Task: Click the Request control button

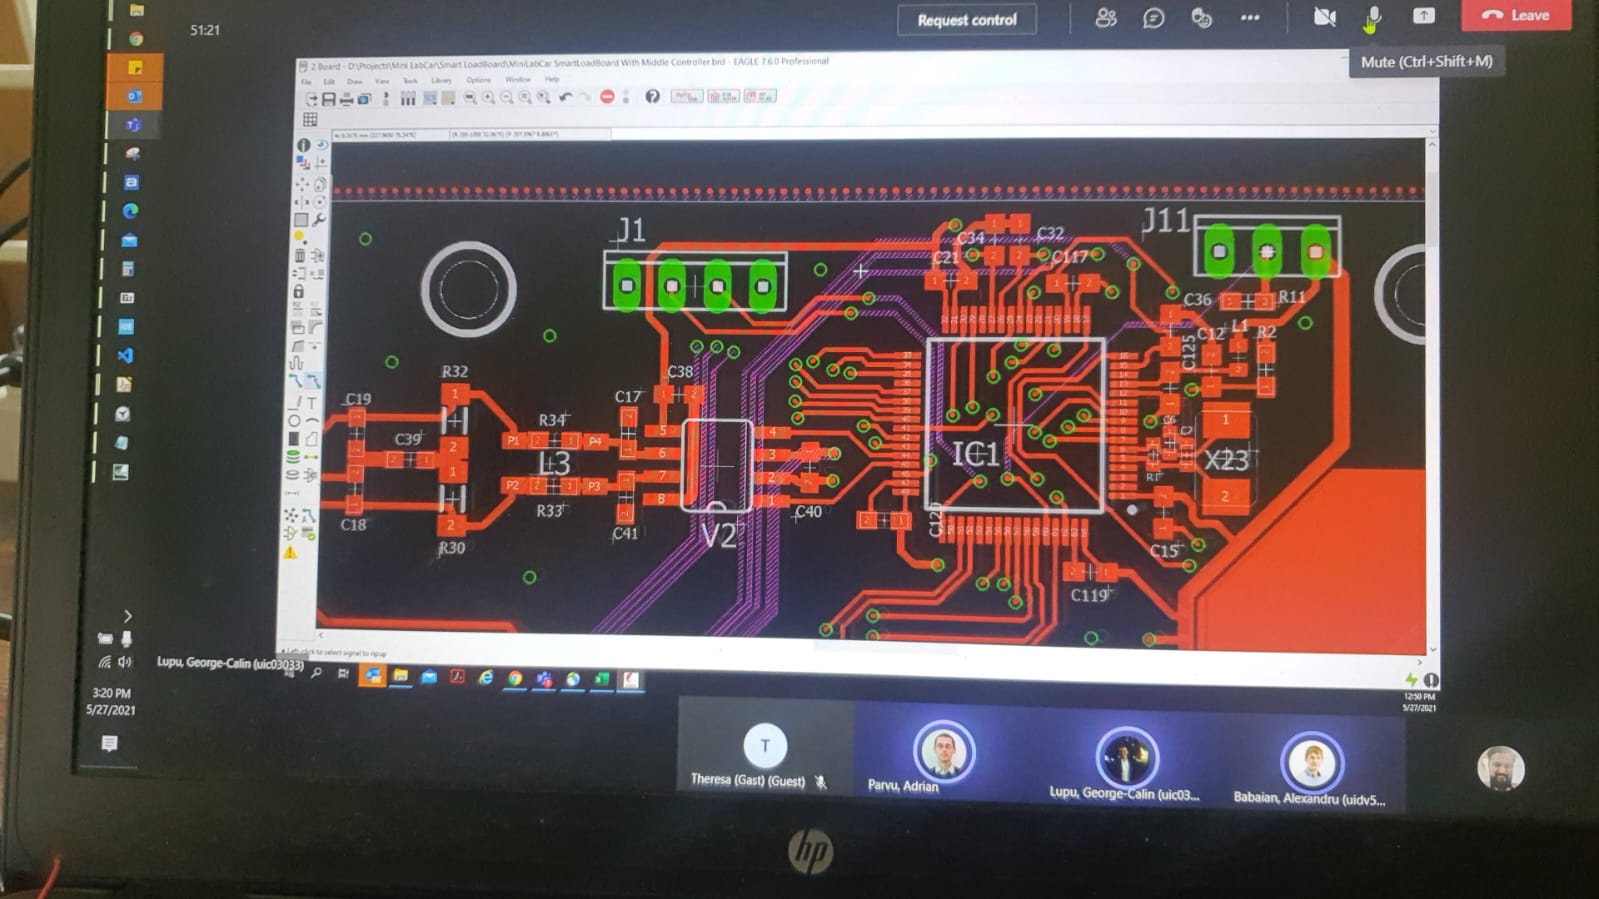Action: pos(966,20)
